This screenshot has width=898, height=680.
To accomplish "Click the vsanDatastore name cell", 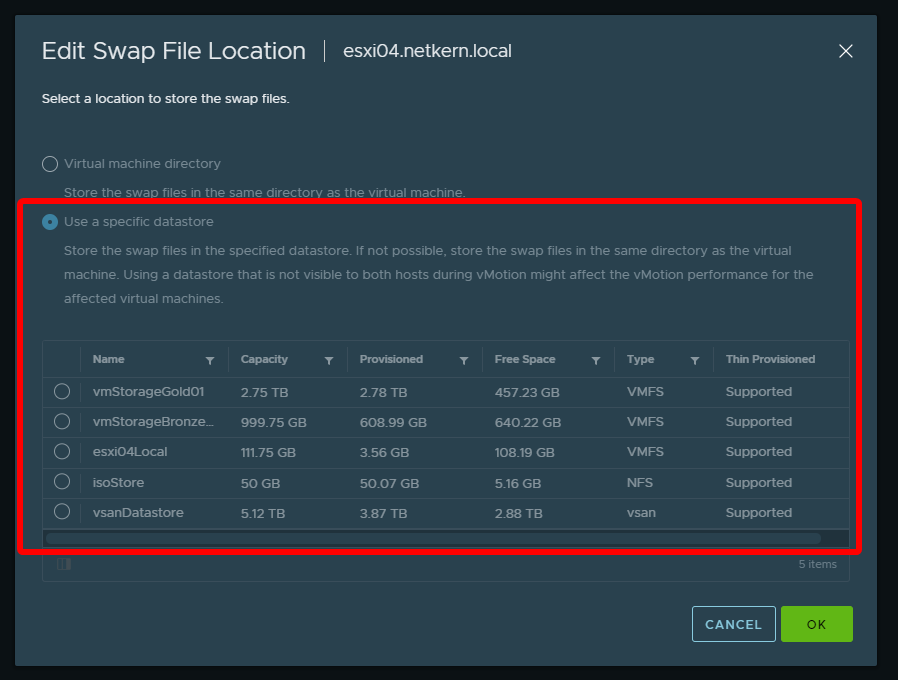I will pyautogui.click(x=138, y=513).
